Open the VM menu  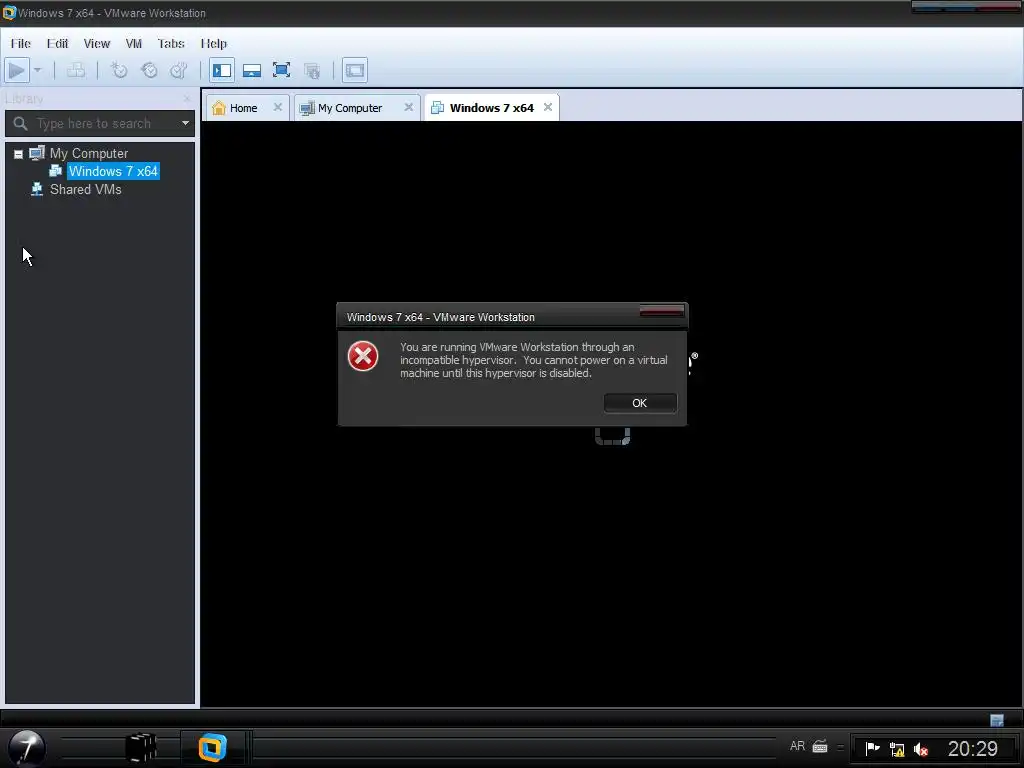pos(134,44)
